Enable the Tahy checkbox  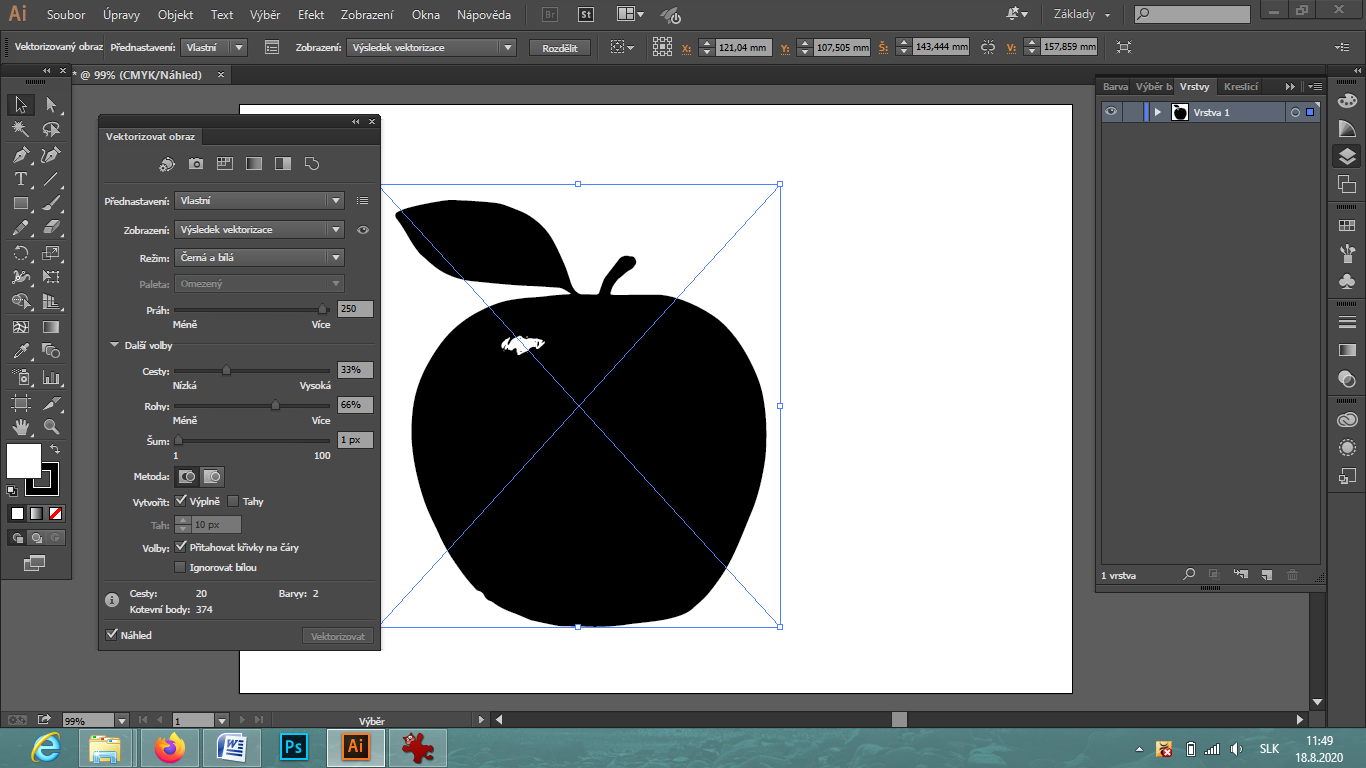tap(233, 502)
